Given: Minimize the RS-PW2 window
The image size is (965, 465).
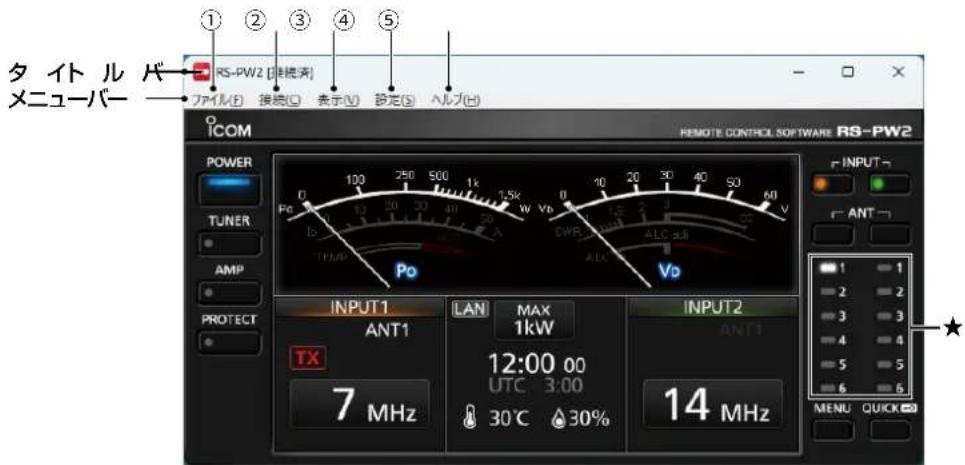Looking at the screenshot, I should click(x=799, y=72).
